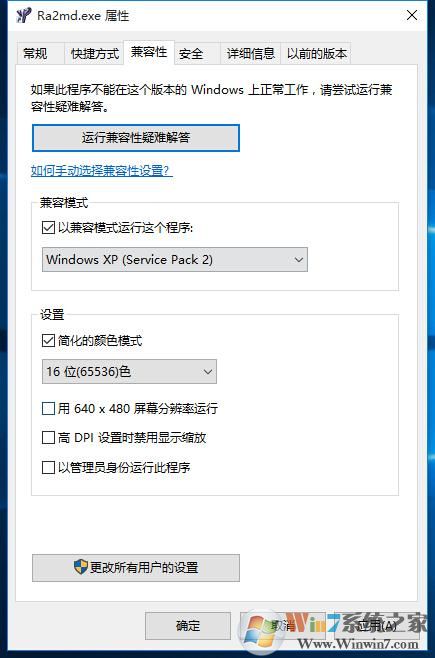Expand the 16 位(65536)色 color dropdown
Image resolution: width=435 pixels, height=658 pixels.
129,371
